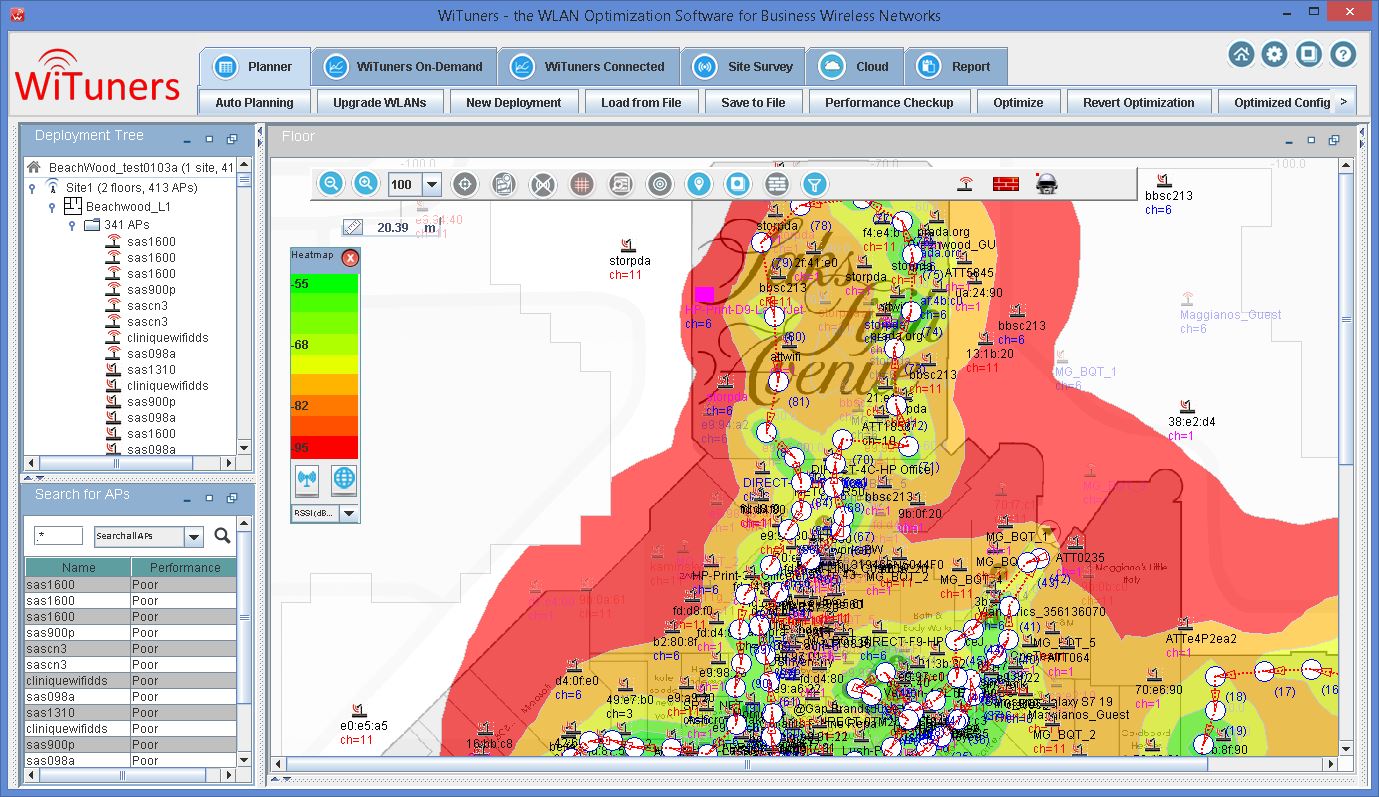
Task: Run Performance Checkup
Action: coord(889,102)
